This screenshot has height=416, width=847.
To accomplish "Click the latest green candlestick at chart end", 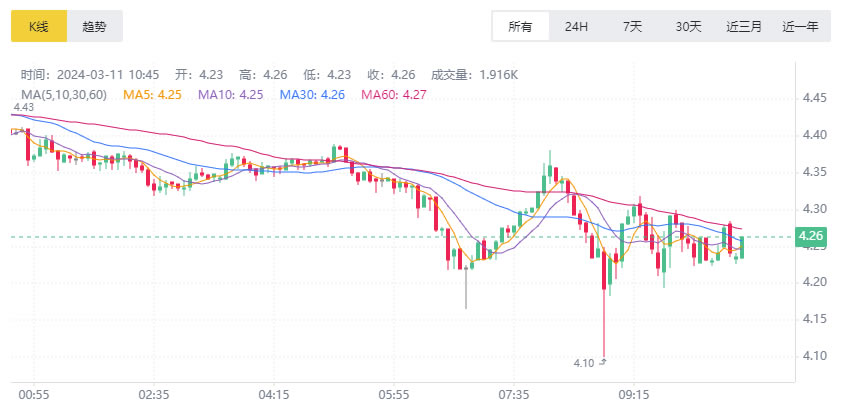I will tap(742, 247).
